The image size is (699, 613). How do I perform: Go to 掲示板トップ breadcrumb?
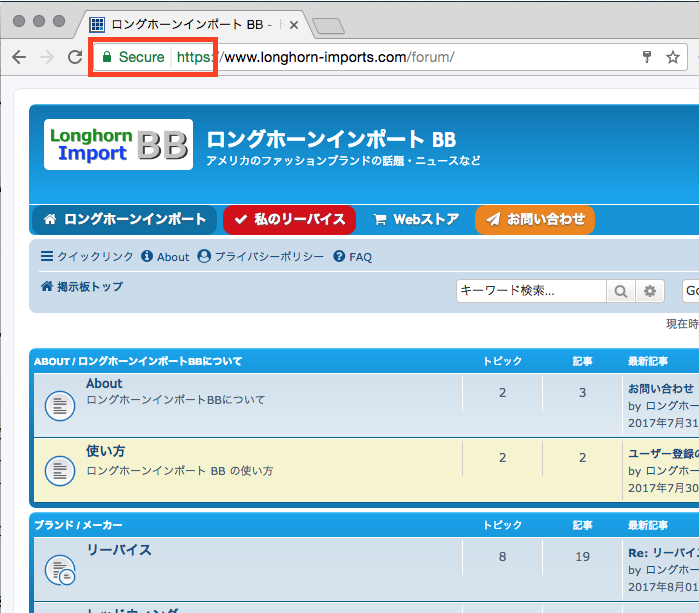(x=82, y=287)
